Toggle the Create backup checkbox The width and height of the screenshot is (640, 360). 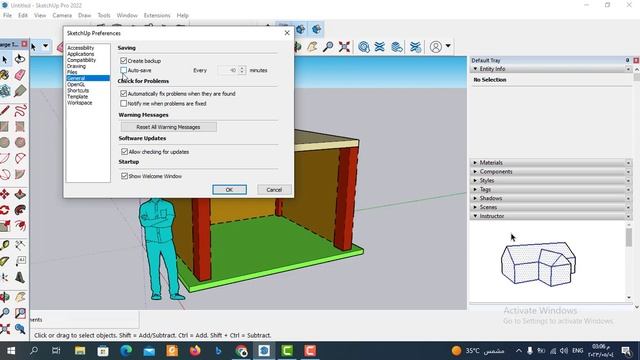[x=124, y=60]
